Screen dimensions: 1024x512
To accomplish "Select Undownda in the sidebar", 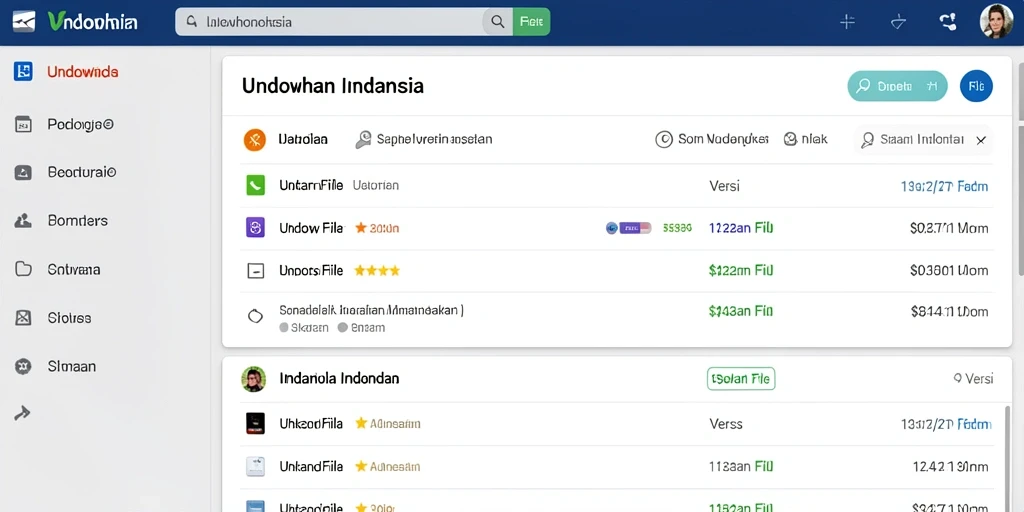I will point(83,72).
